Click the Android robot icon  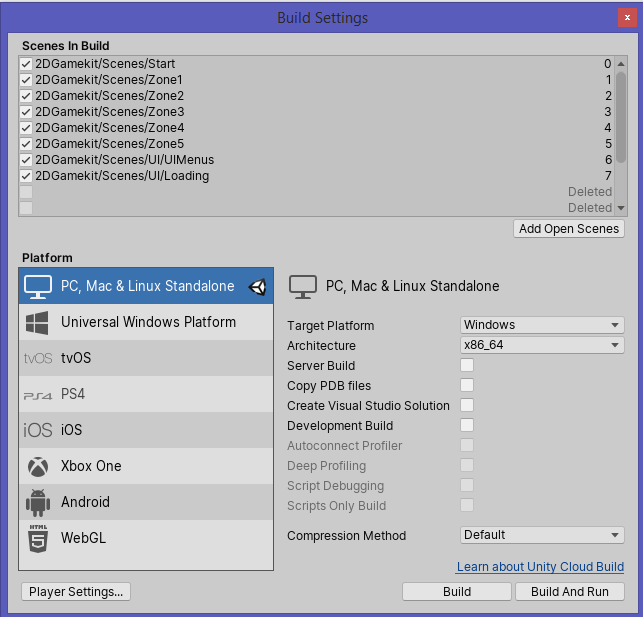[38, 503]
